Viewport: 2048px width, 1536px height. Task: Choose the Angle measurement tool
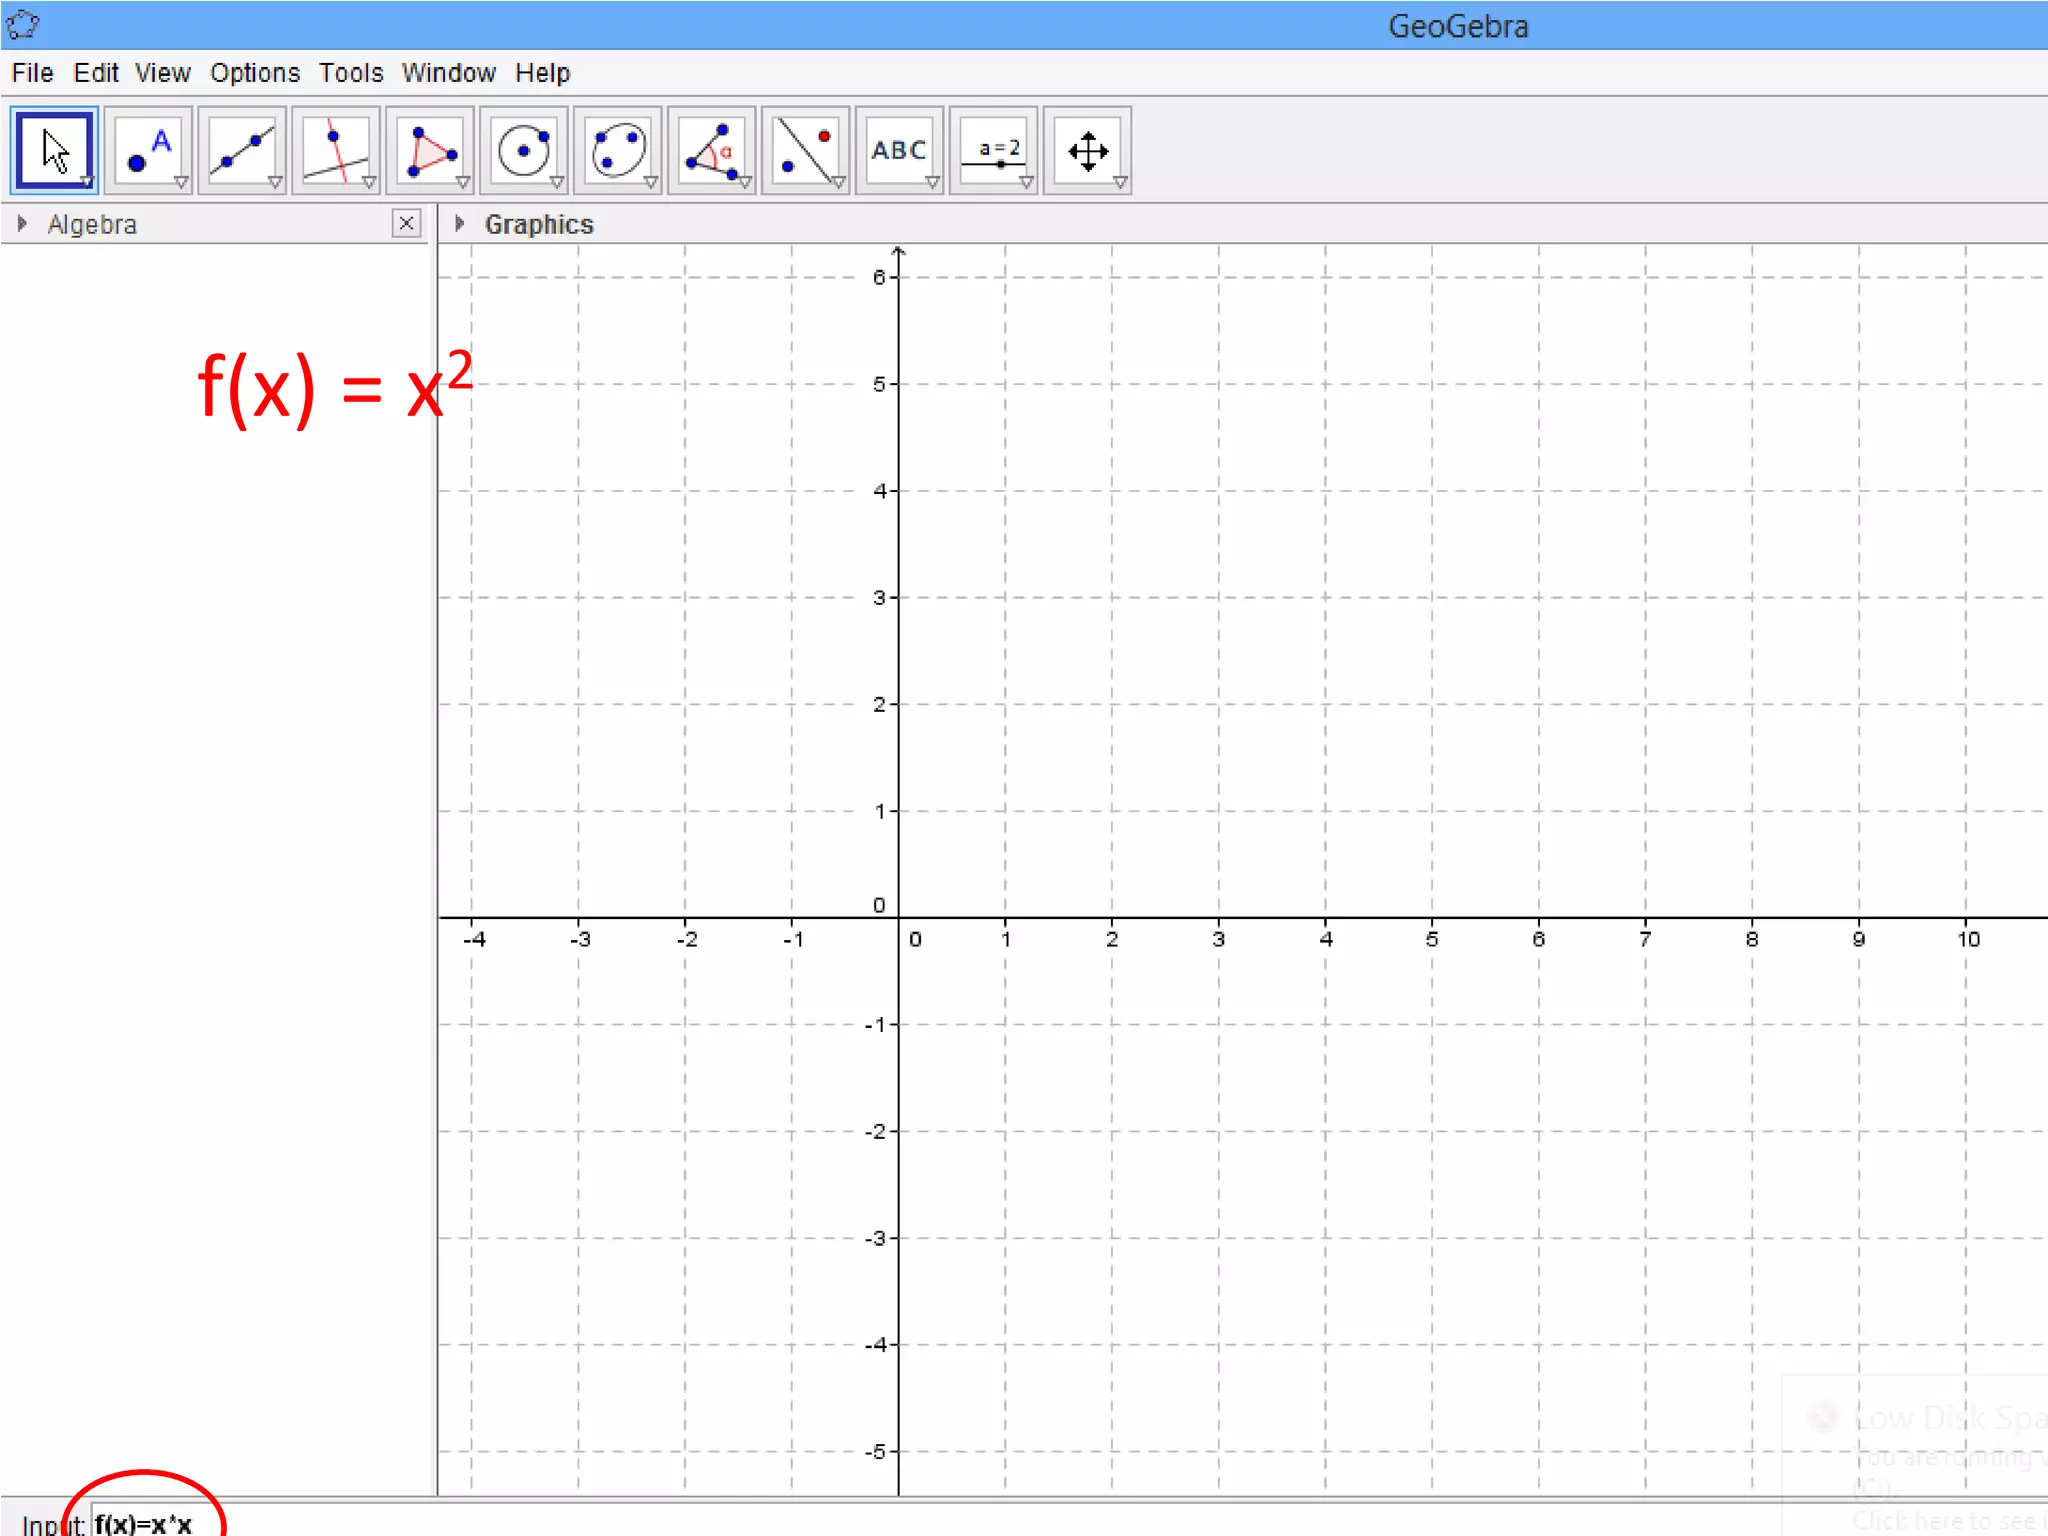click(711, 150)
